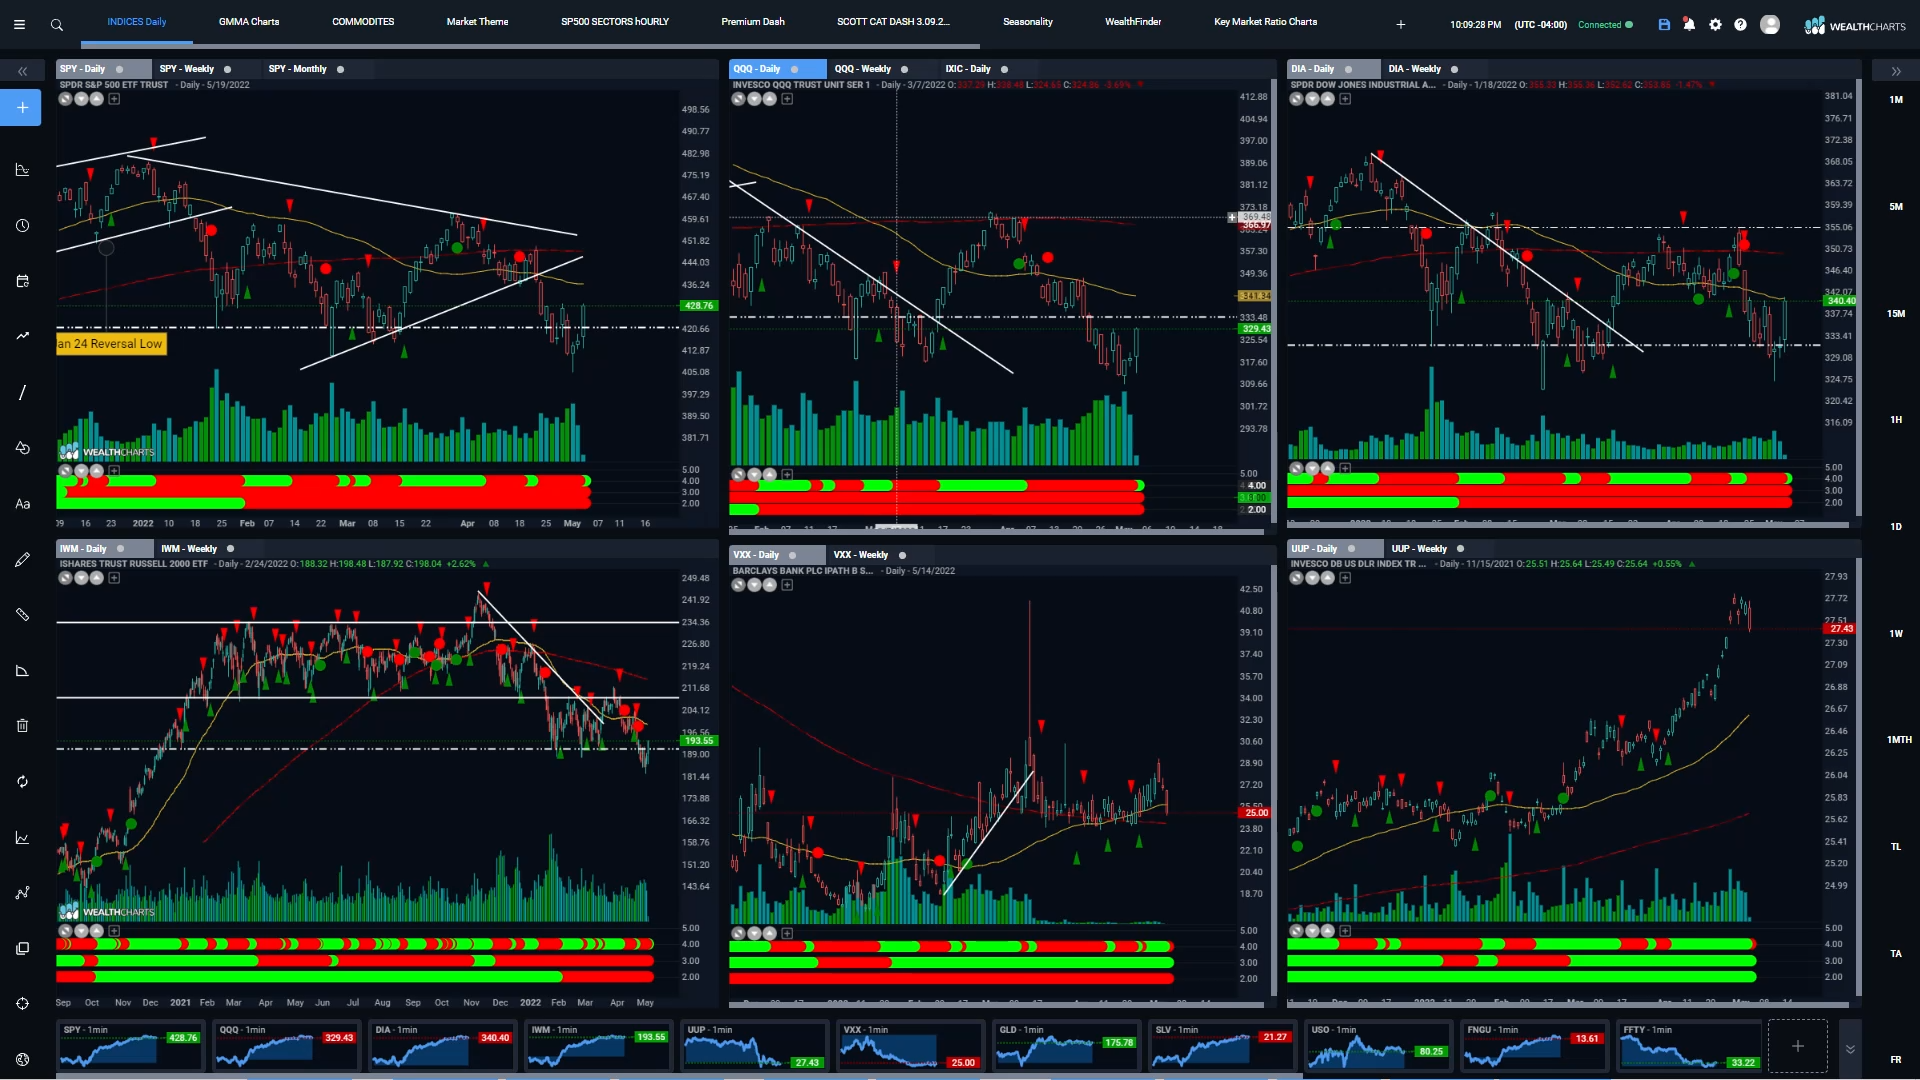
Task: Expand indicators plus box on UUP chart
Action: pos(1345,578)
